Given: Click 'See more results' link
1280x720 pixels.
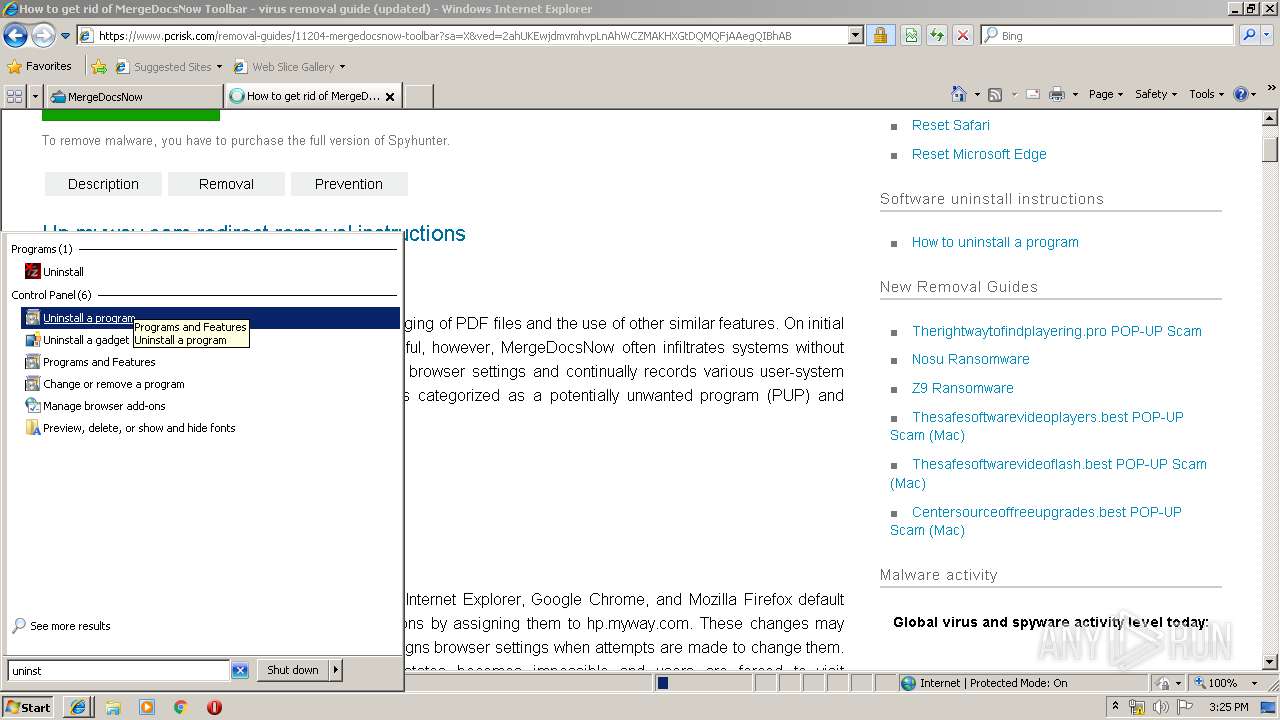Looking at the screenshot, I should (70, 626).
